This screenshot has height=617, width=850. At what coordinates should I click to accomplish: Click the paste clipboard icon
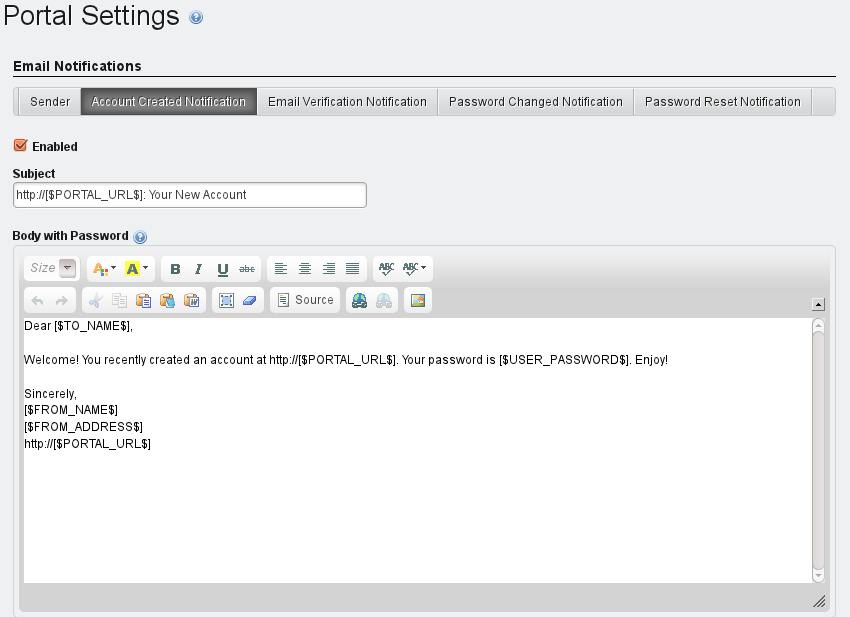pyautogui.click(x=143, y=300)
